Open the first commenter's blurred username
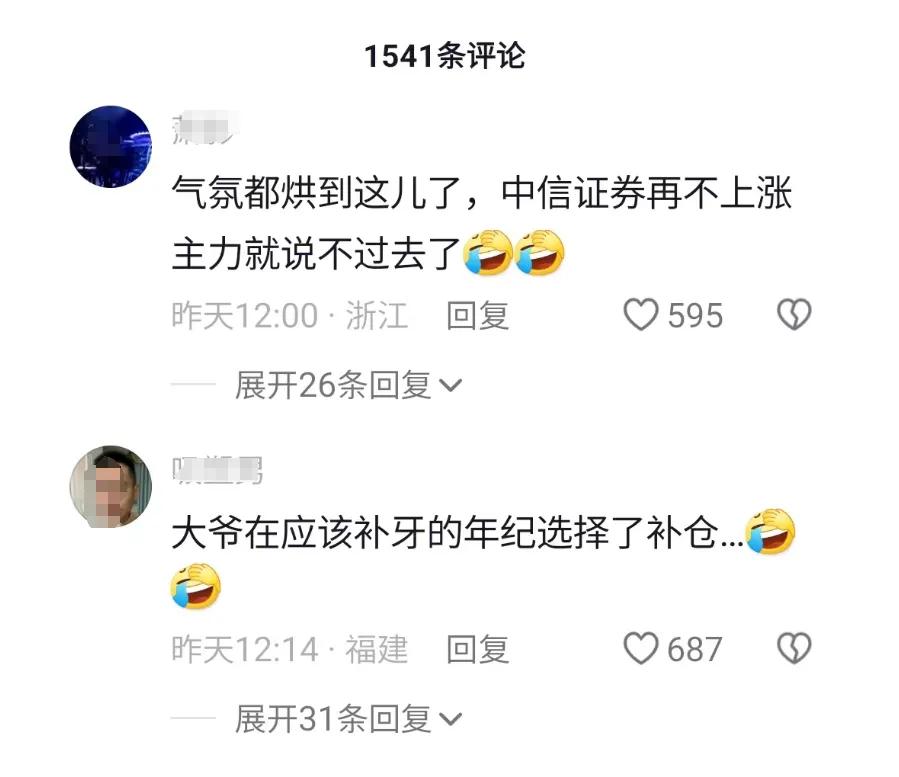 pyautogui.click(x=204, y=128)
